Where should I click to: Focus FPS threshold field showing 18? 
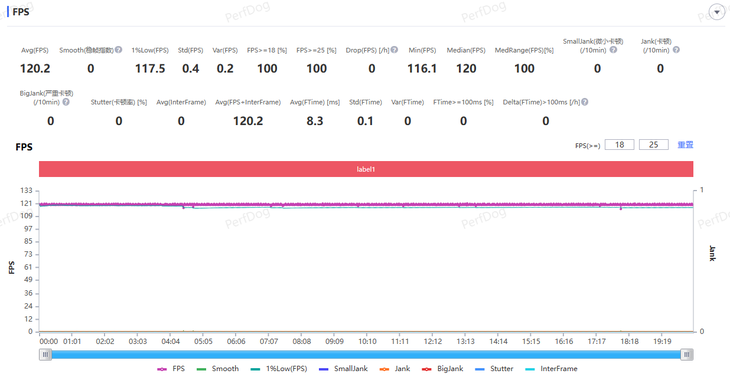coord(619,145)
